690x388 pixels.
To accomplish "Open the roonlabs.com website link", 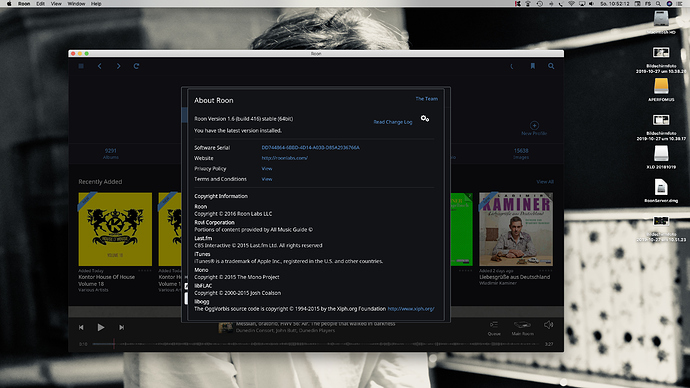I will (285, 158).
